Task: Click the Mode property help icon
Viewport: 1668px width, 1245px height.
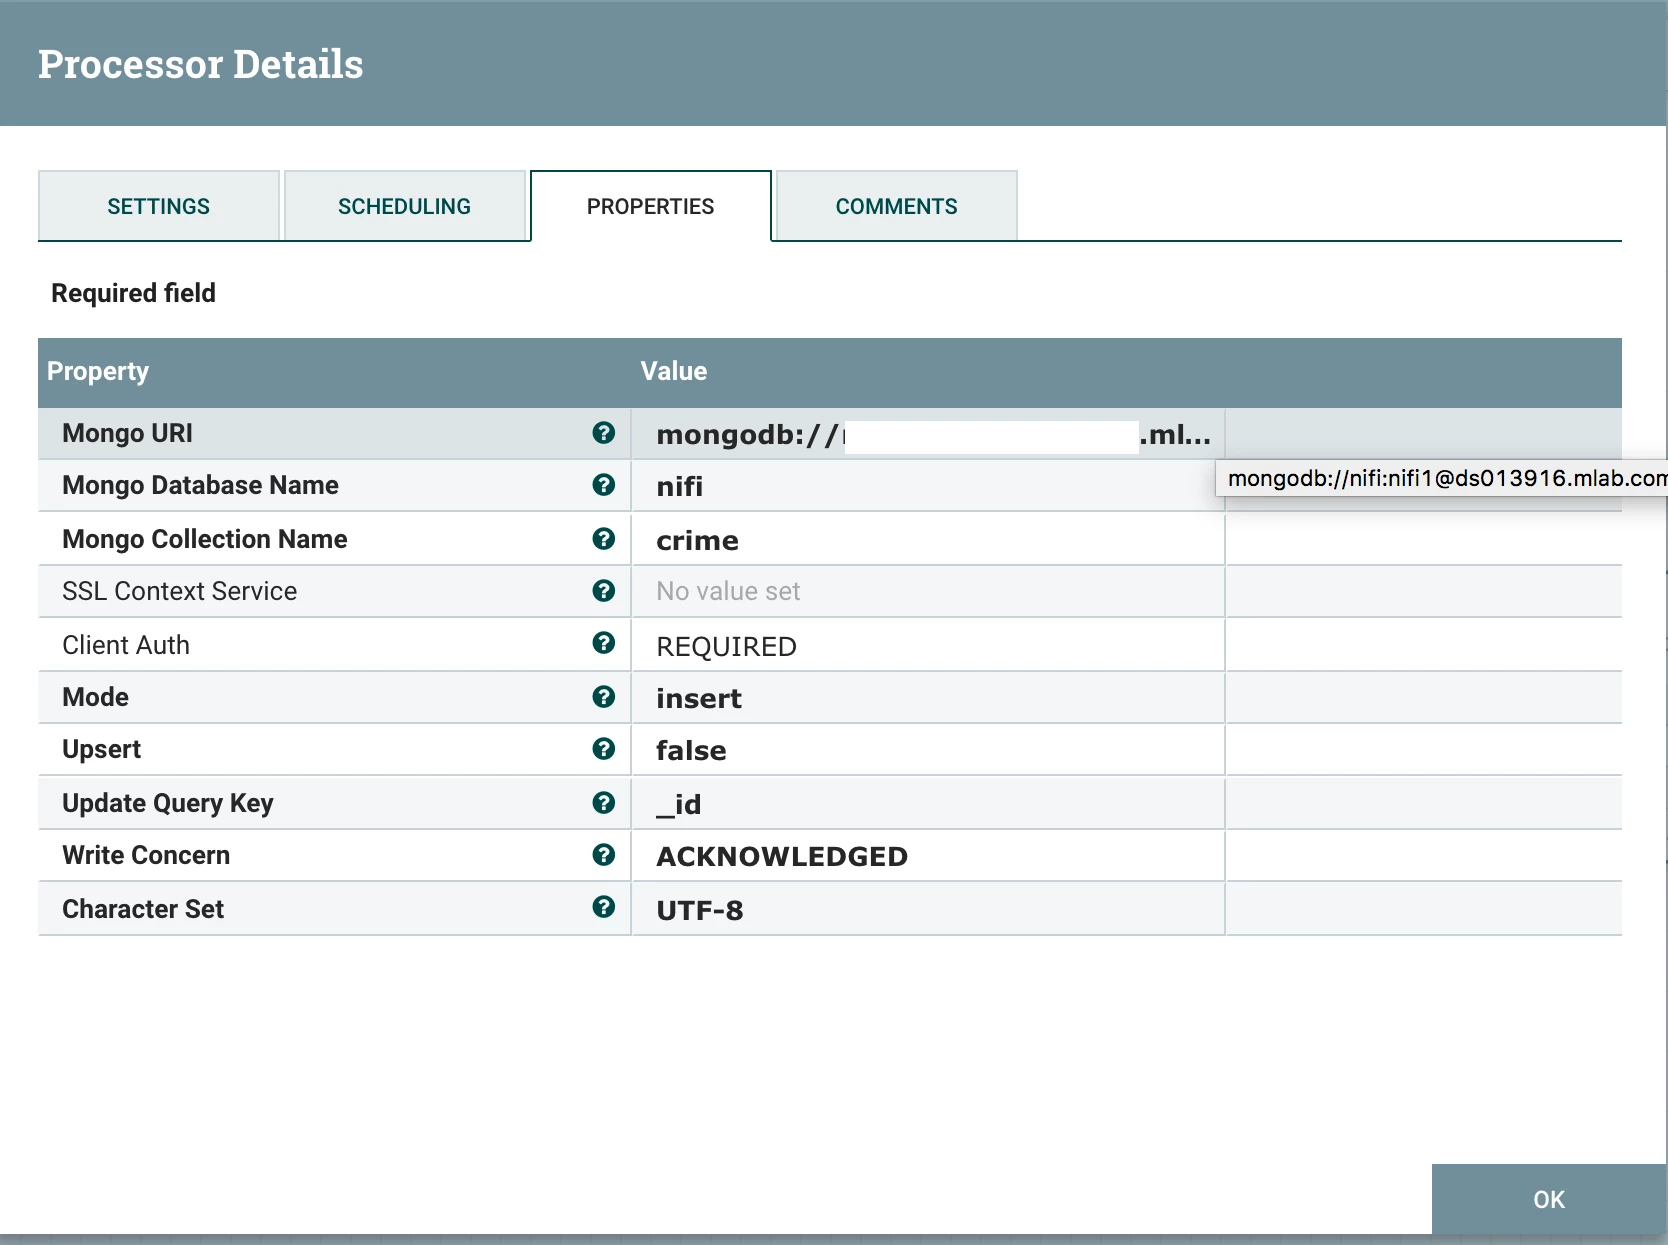Action: (604, 697)
